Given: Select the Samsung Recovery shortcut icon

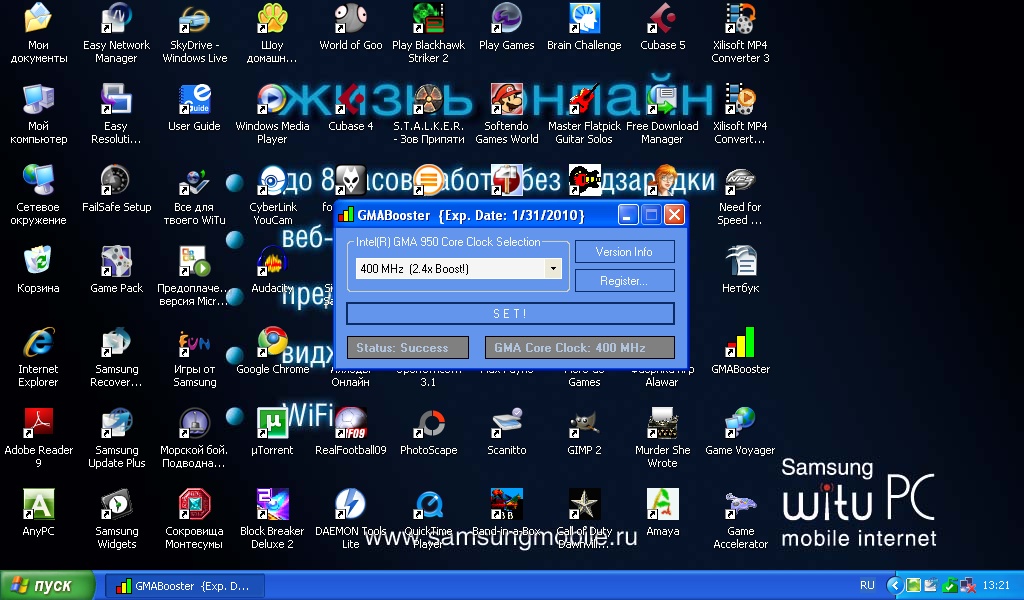Looking at the screenshot, I should [116, 342].
